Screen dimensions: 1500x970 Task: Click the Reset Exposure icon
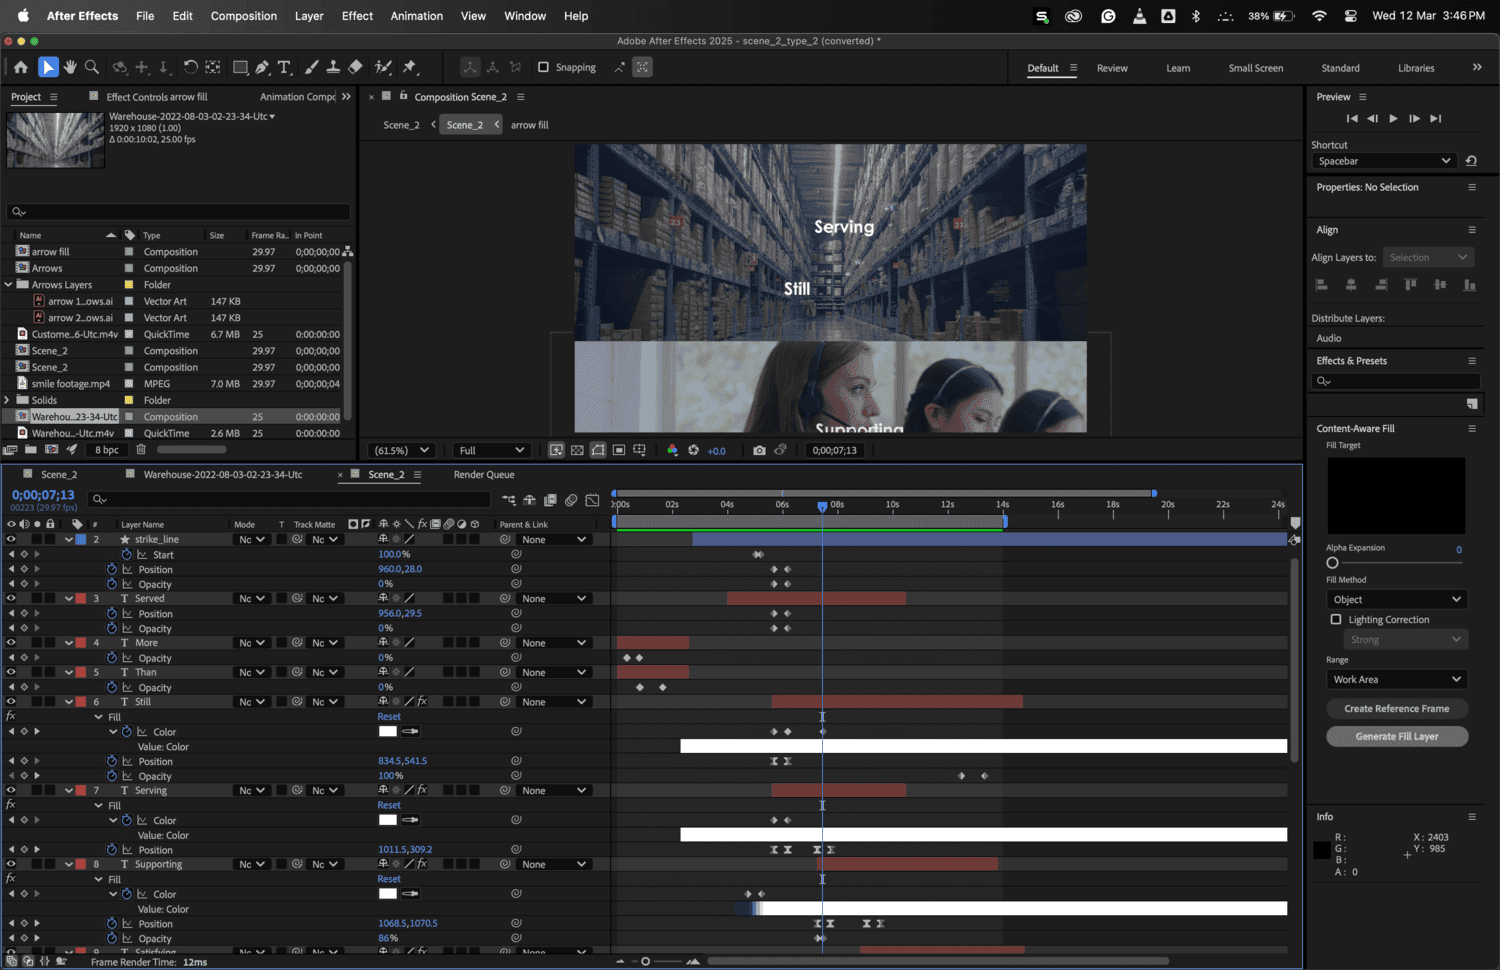(693, 450)
